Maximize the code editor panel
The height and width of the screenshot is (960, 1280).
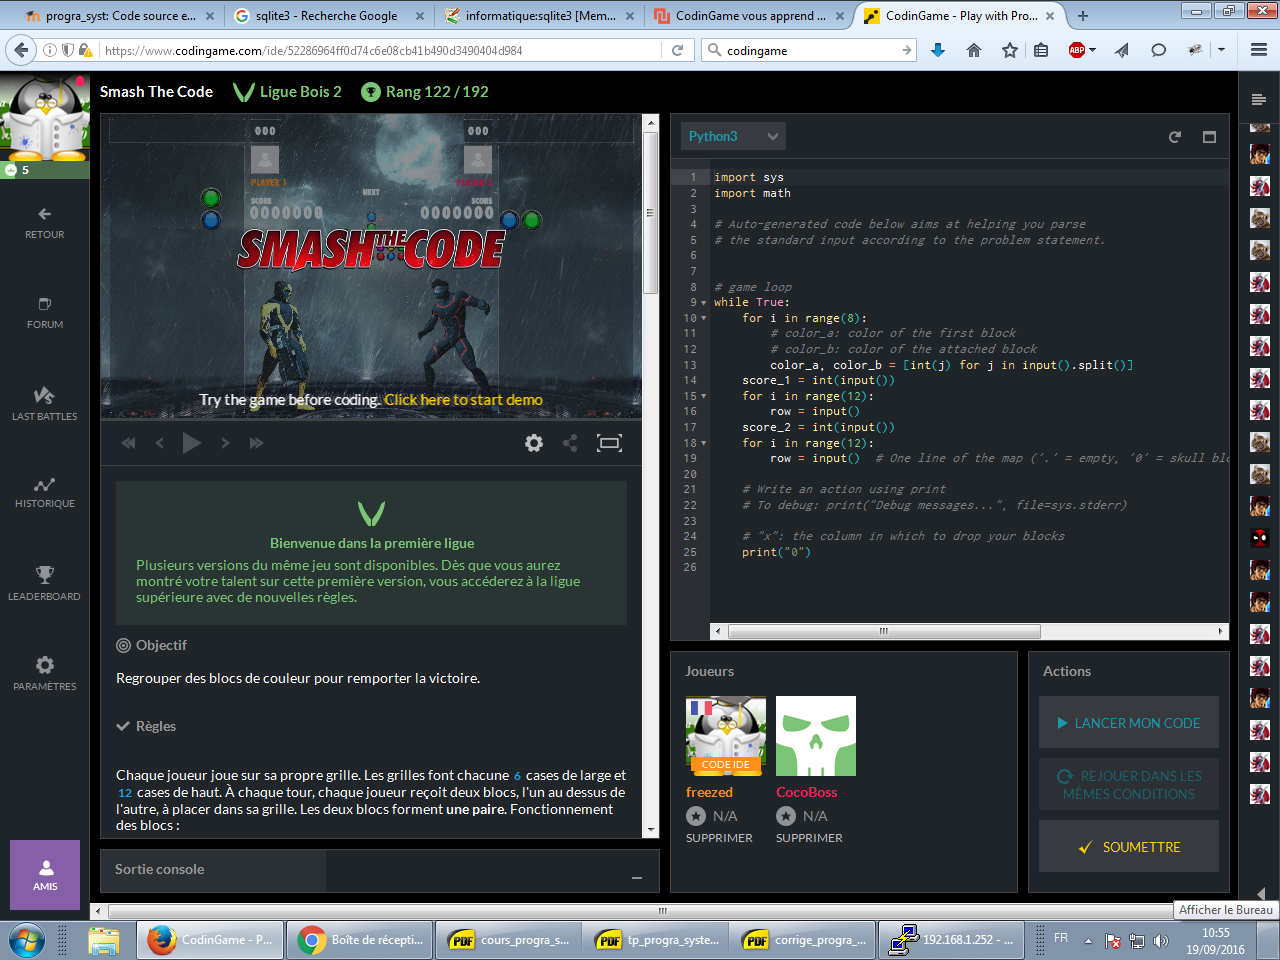(x=1209, y=137)
